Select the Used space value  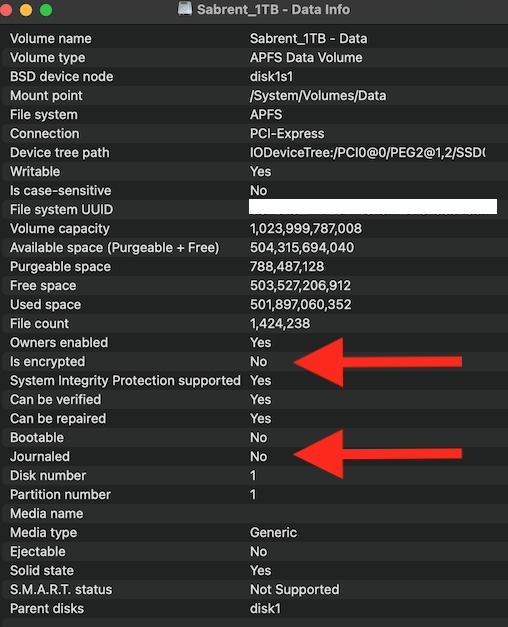[300, 305]
